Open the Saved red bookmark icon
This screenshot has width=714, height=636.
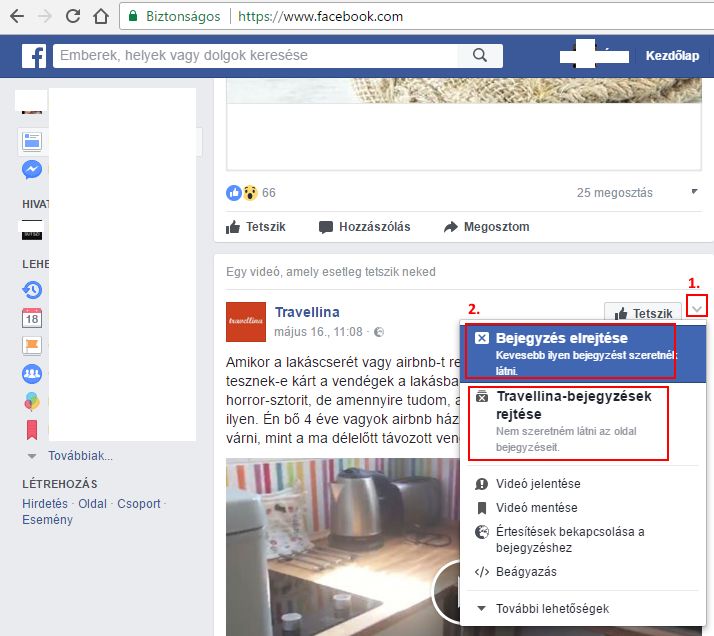(x=32, y=430)
